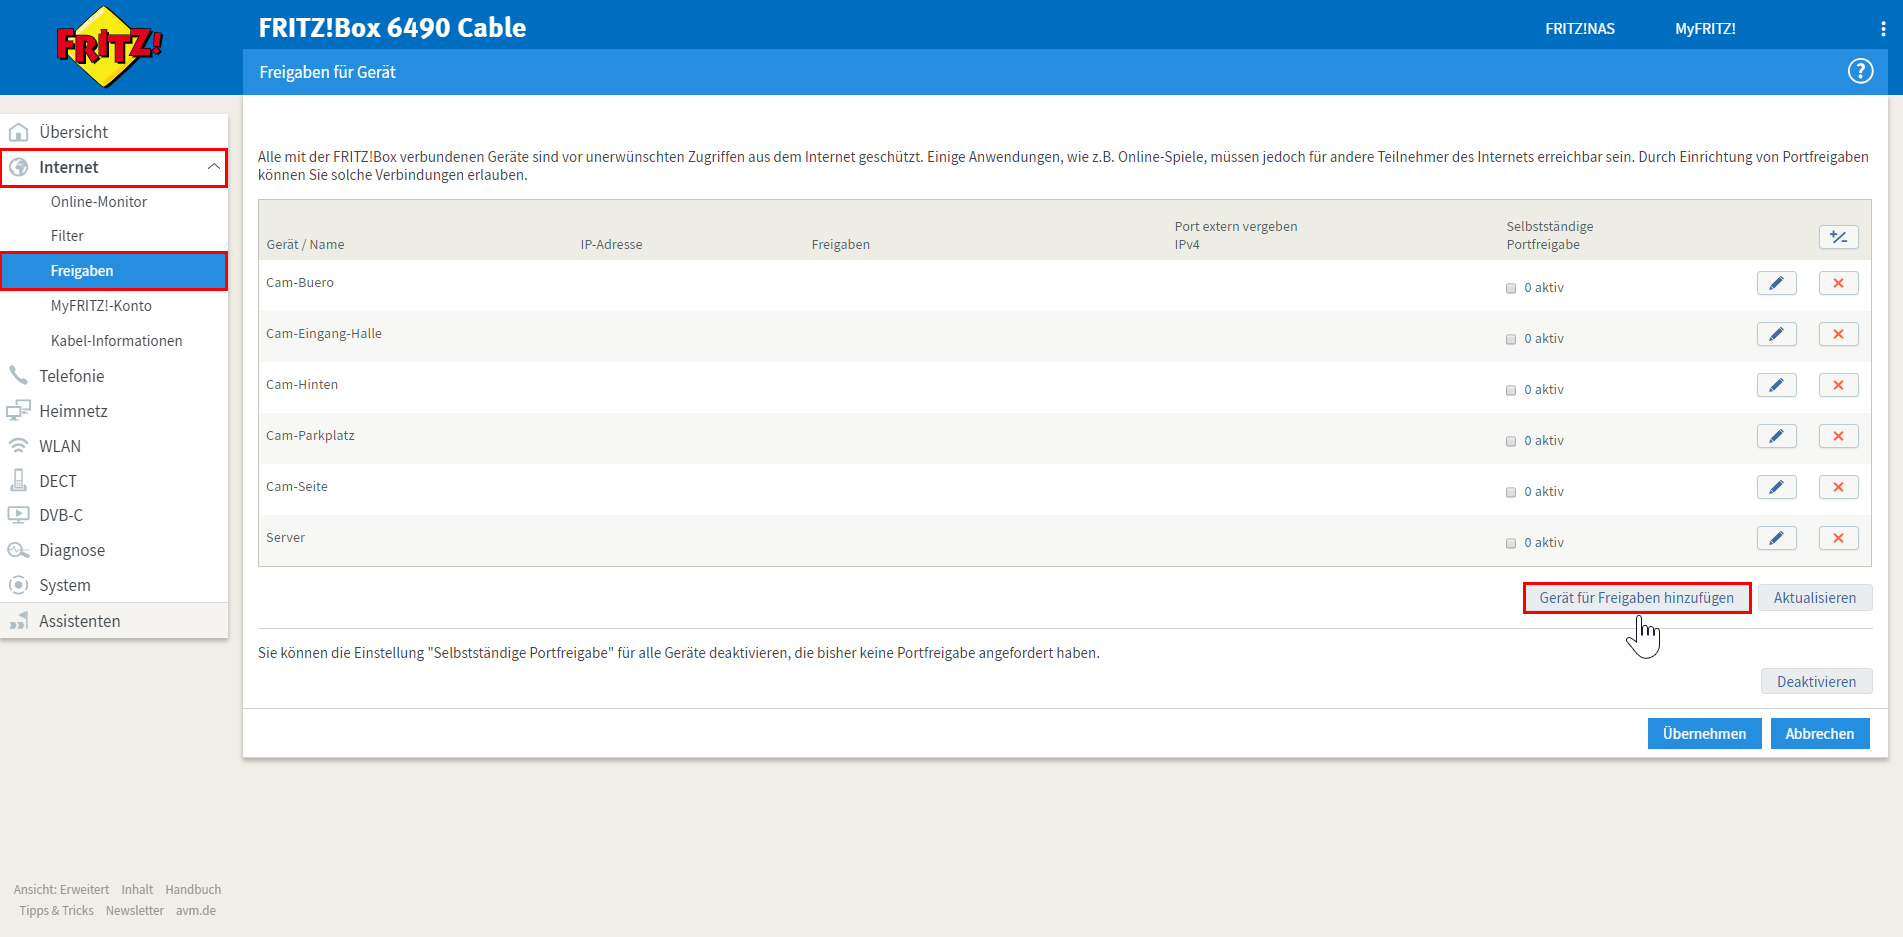Expand the Heimnetz menu section
Screen dimensions: 1903x937
(x=73, y=411)
